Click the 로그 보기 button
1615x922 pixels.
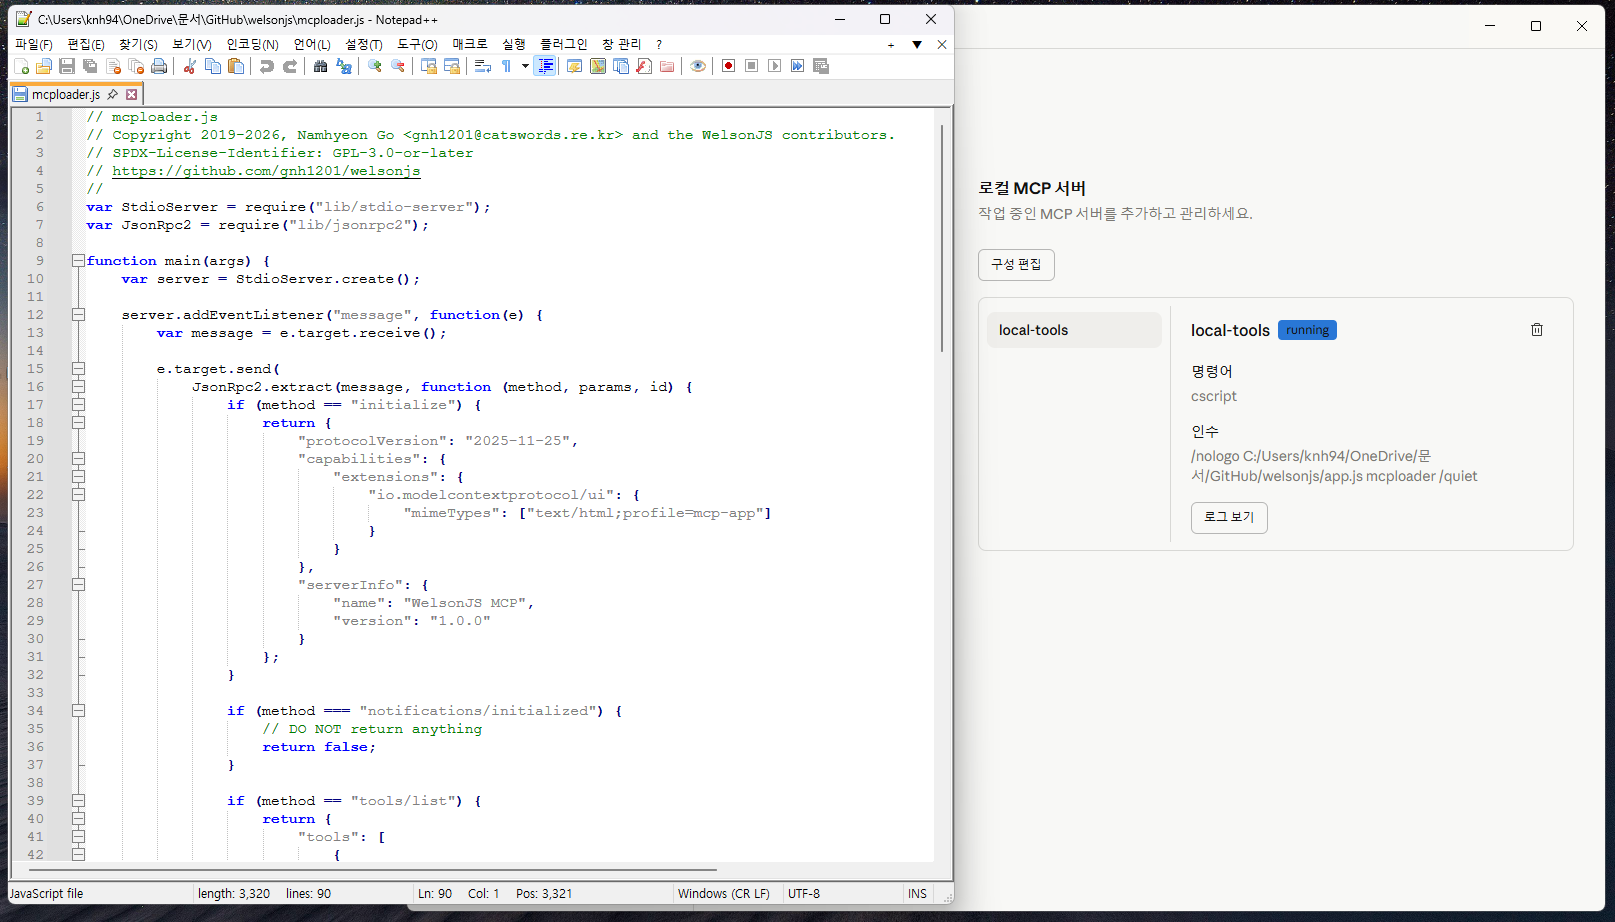[1229, 517]
